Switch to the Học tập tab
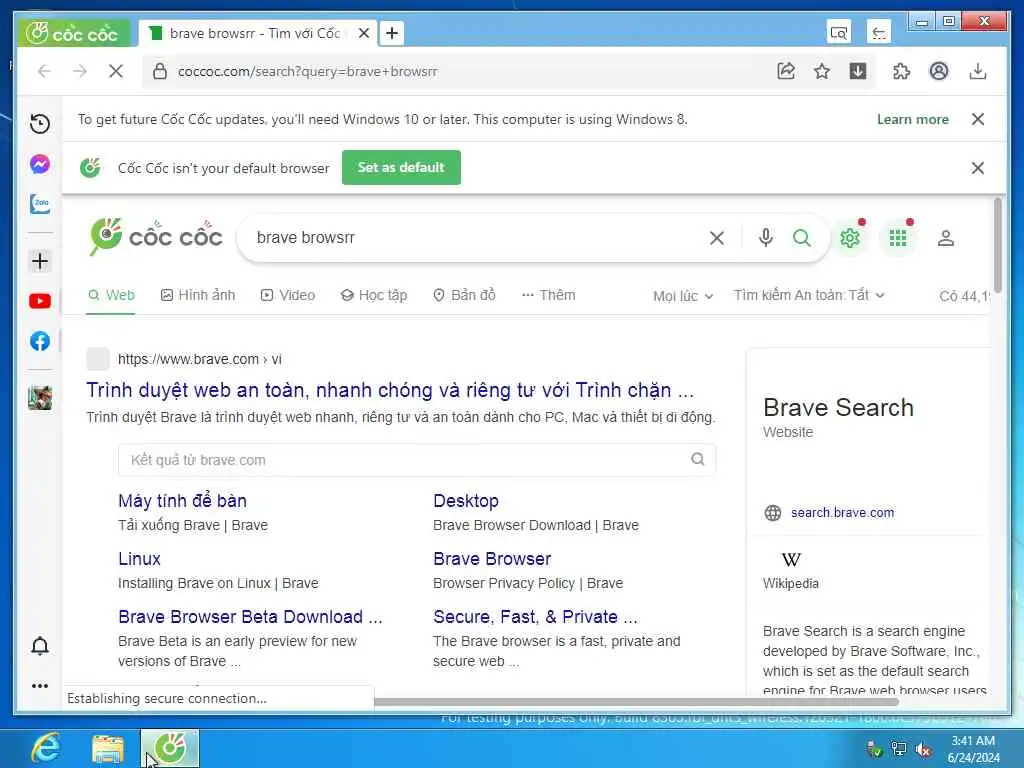 374,295
